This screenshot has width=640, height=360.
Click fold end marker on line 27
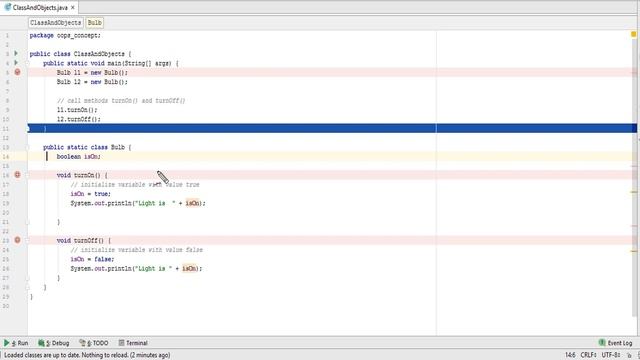coord(28,278)
